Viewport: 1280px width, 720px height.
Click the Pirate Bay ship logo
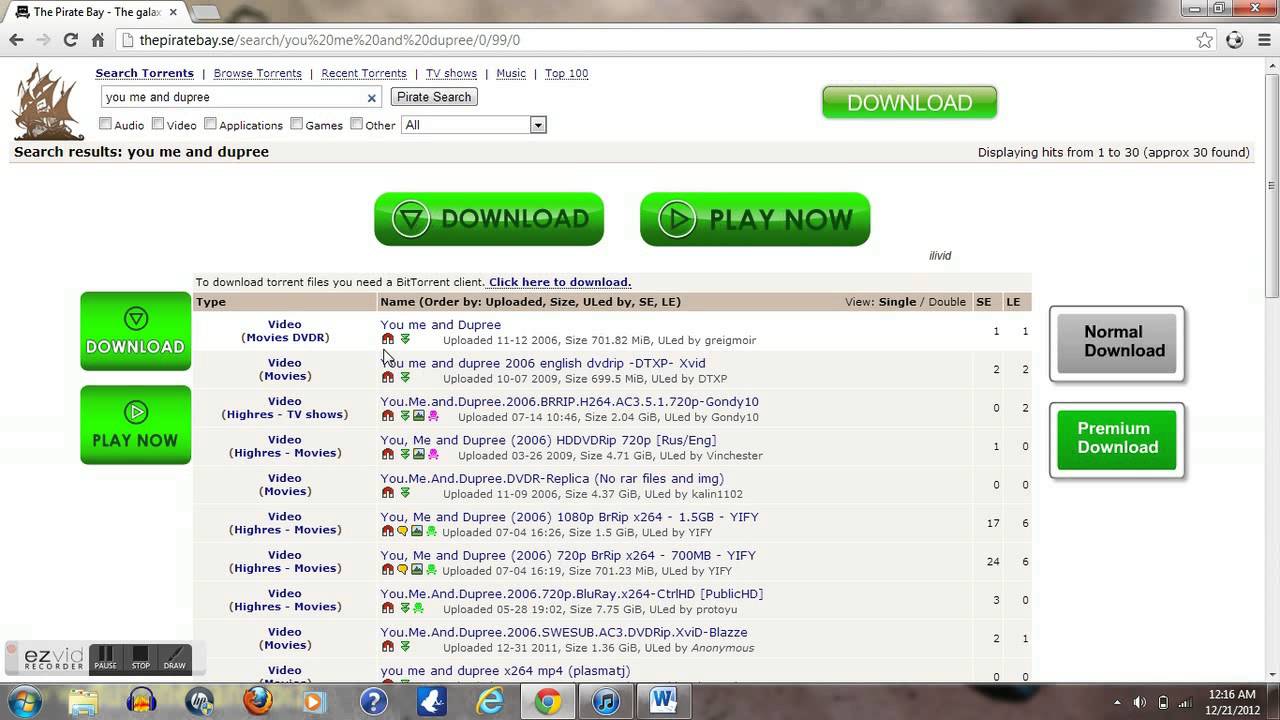coord(48,101)
